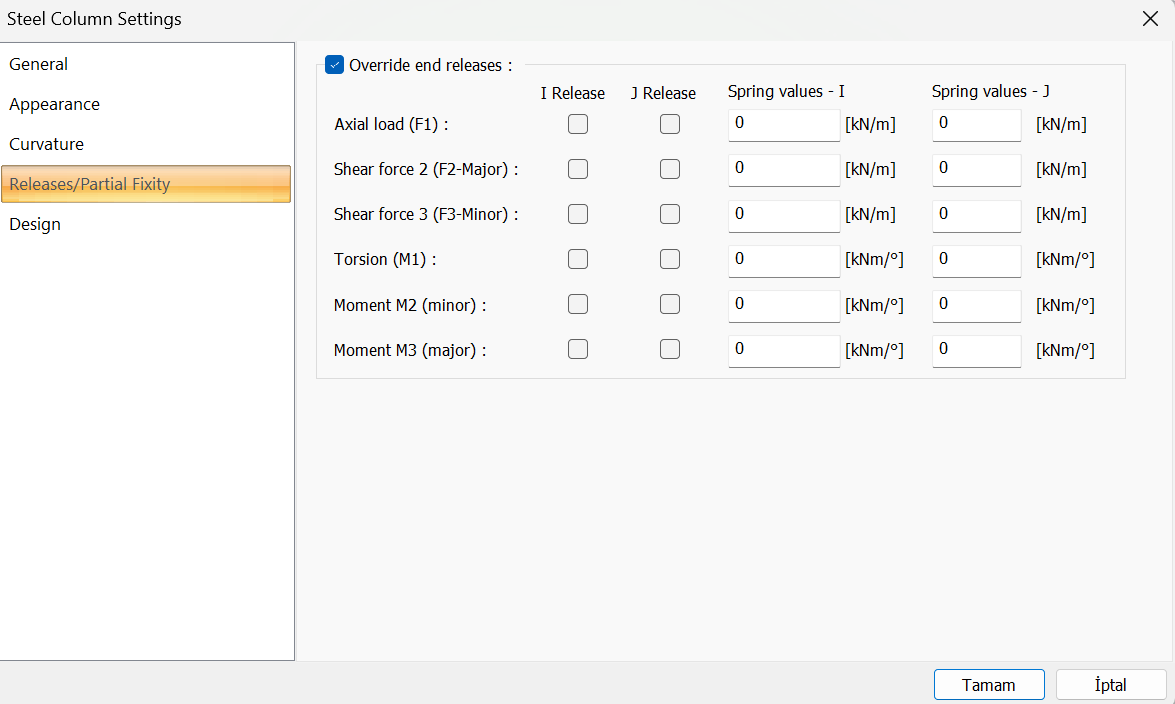
Task: Enable I Release for Moment M3 (major)
Action: (x=578, y=349)
